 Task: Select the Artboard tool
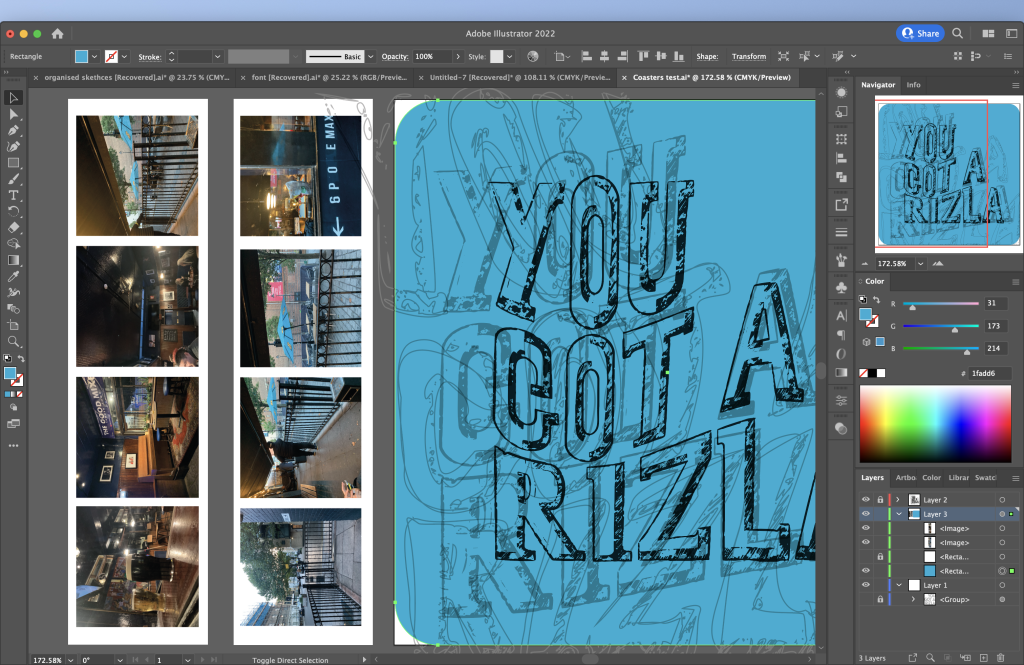pos(13,325)
